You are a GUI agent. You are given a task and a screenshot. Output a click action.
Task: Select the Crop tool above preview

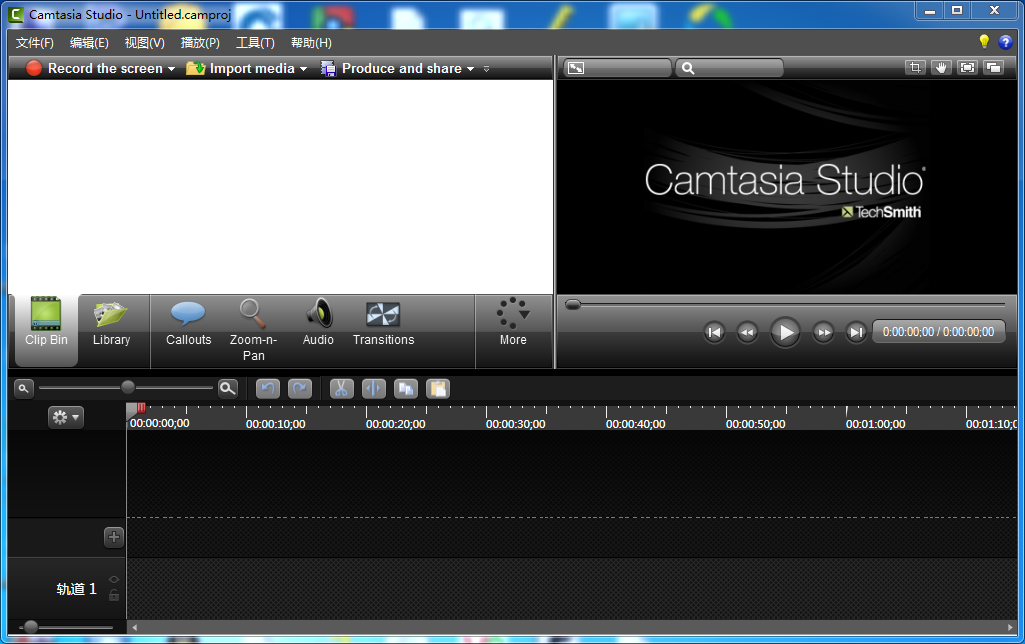[x=914, y=68]
